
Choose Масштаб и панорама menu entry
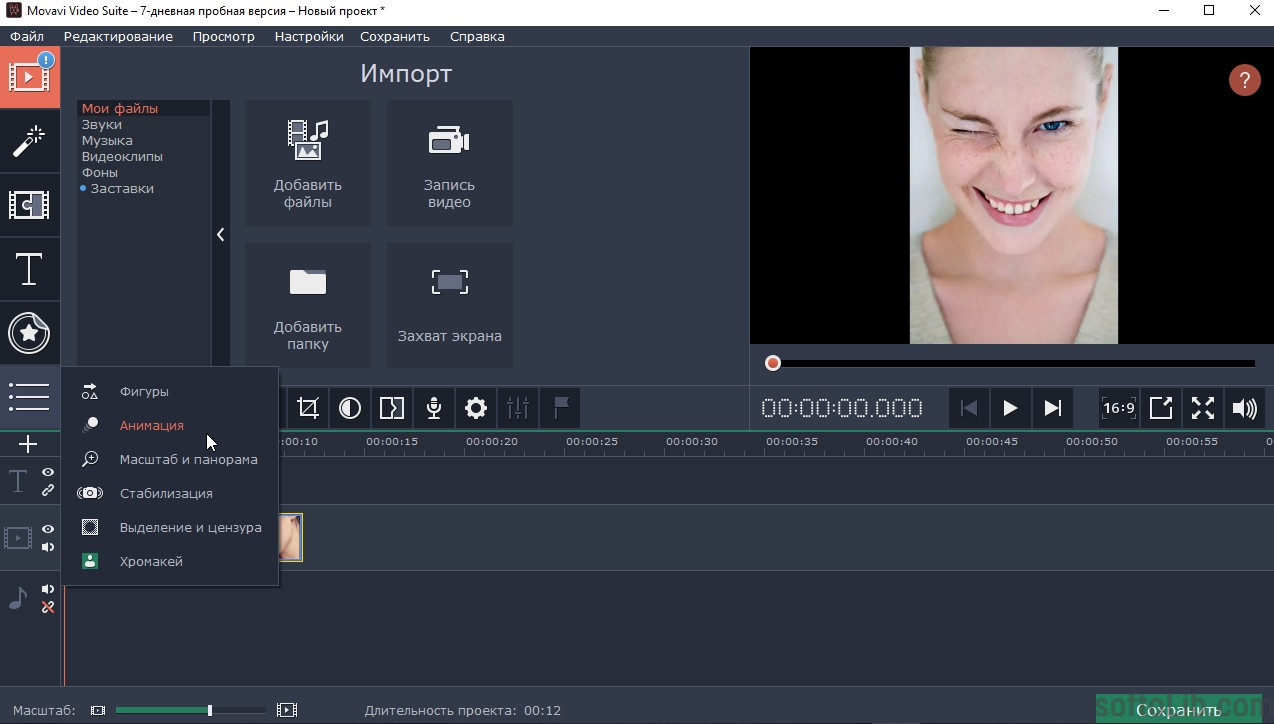click(169, 459)
